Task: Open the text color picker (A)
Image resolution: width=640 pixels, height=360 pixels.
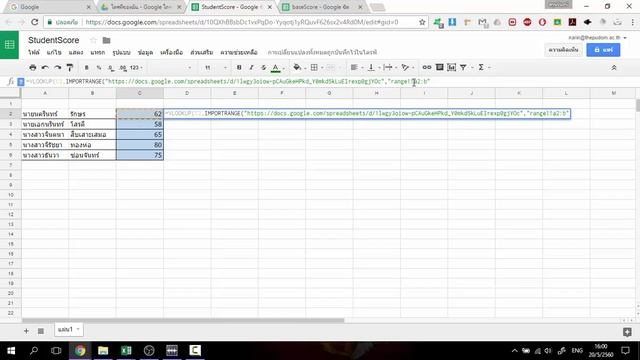Action: click(x=276, y=67)
